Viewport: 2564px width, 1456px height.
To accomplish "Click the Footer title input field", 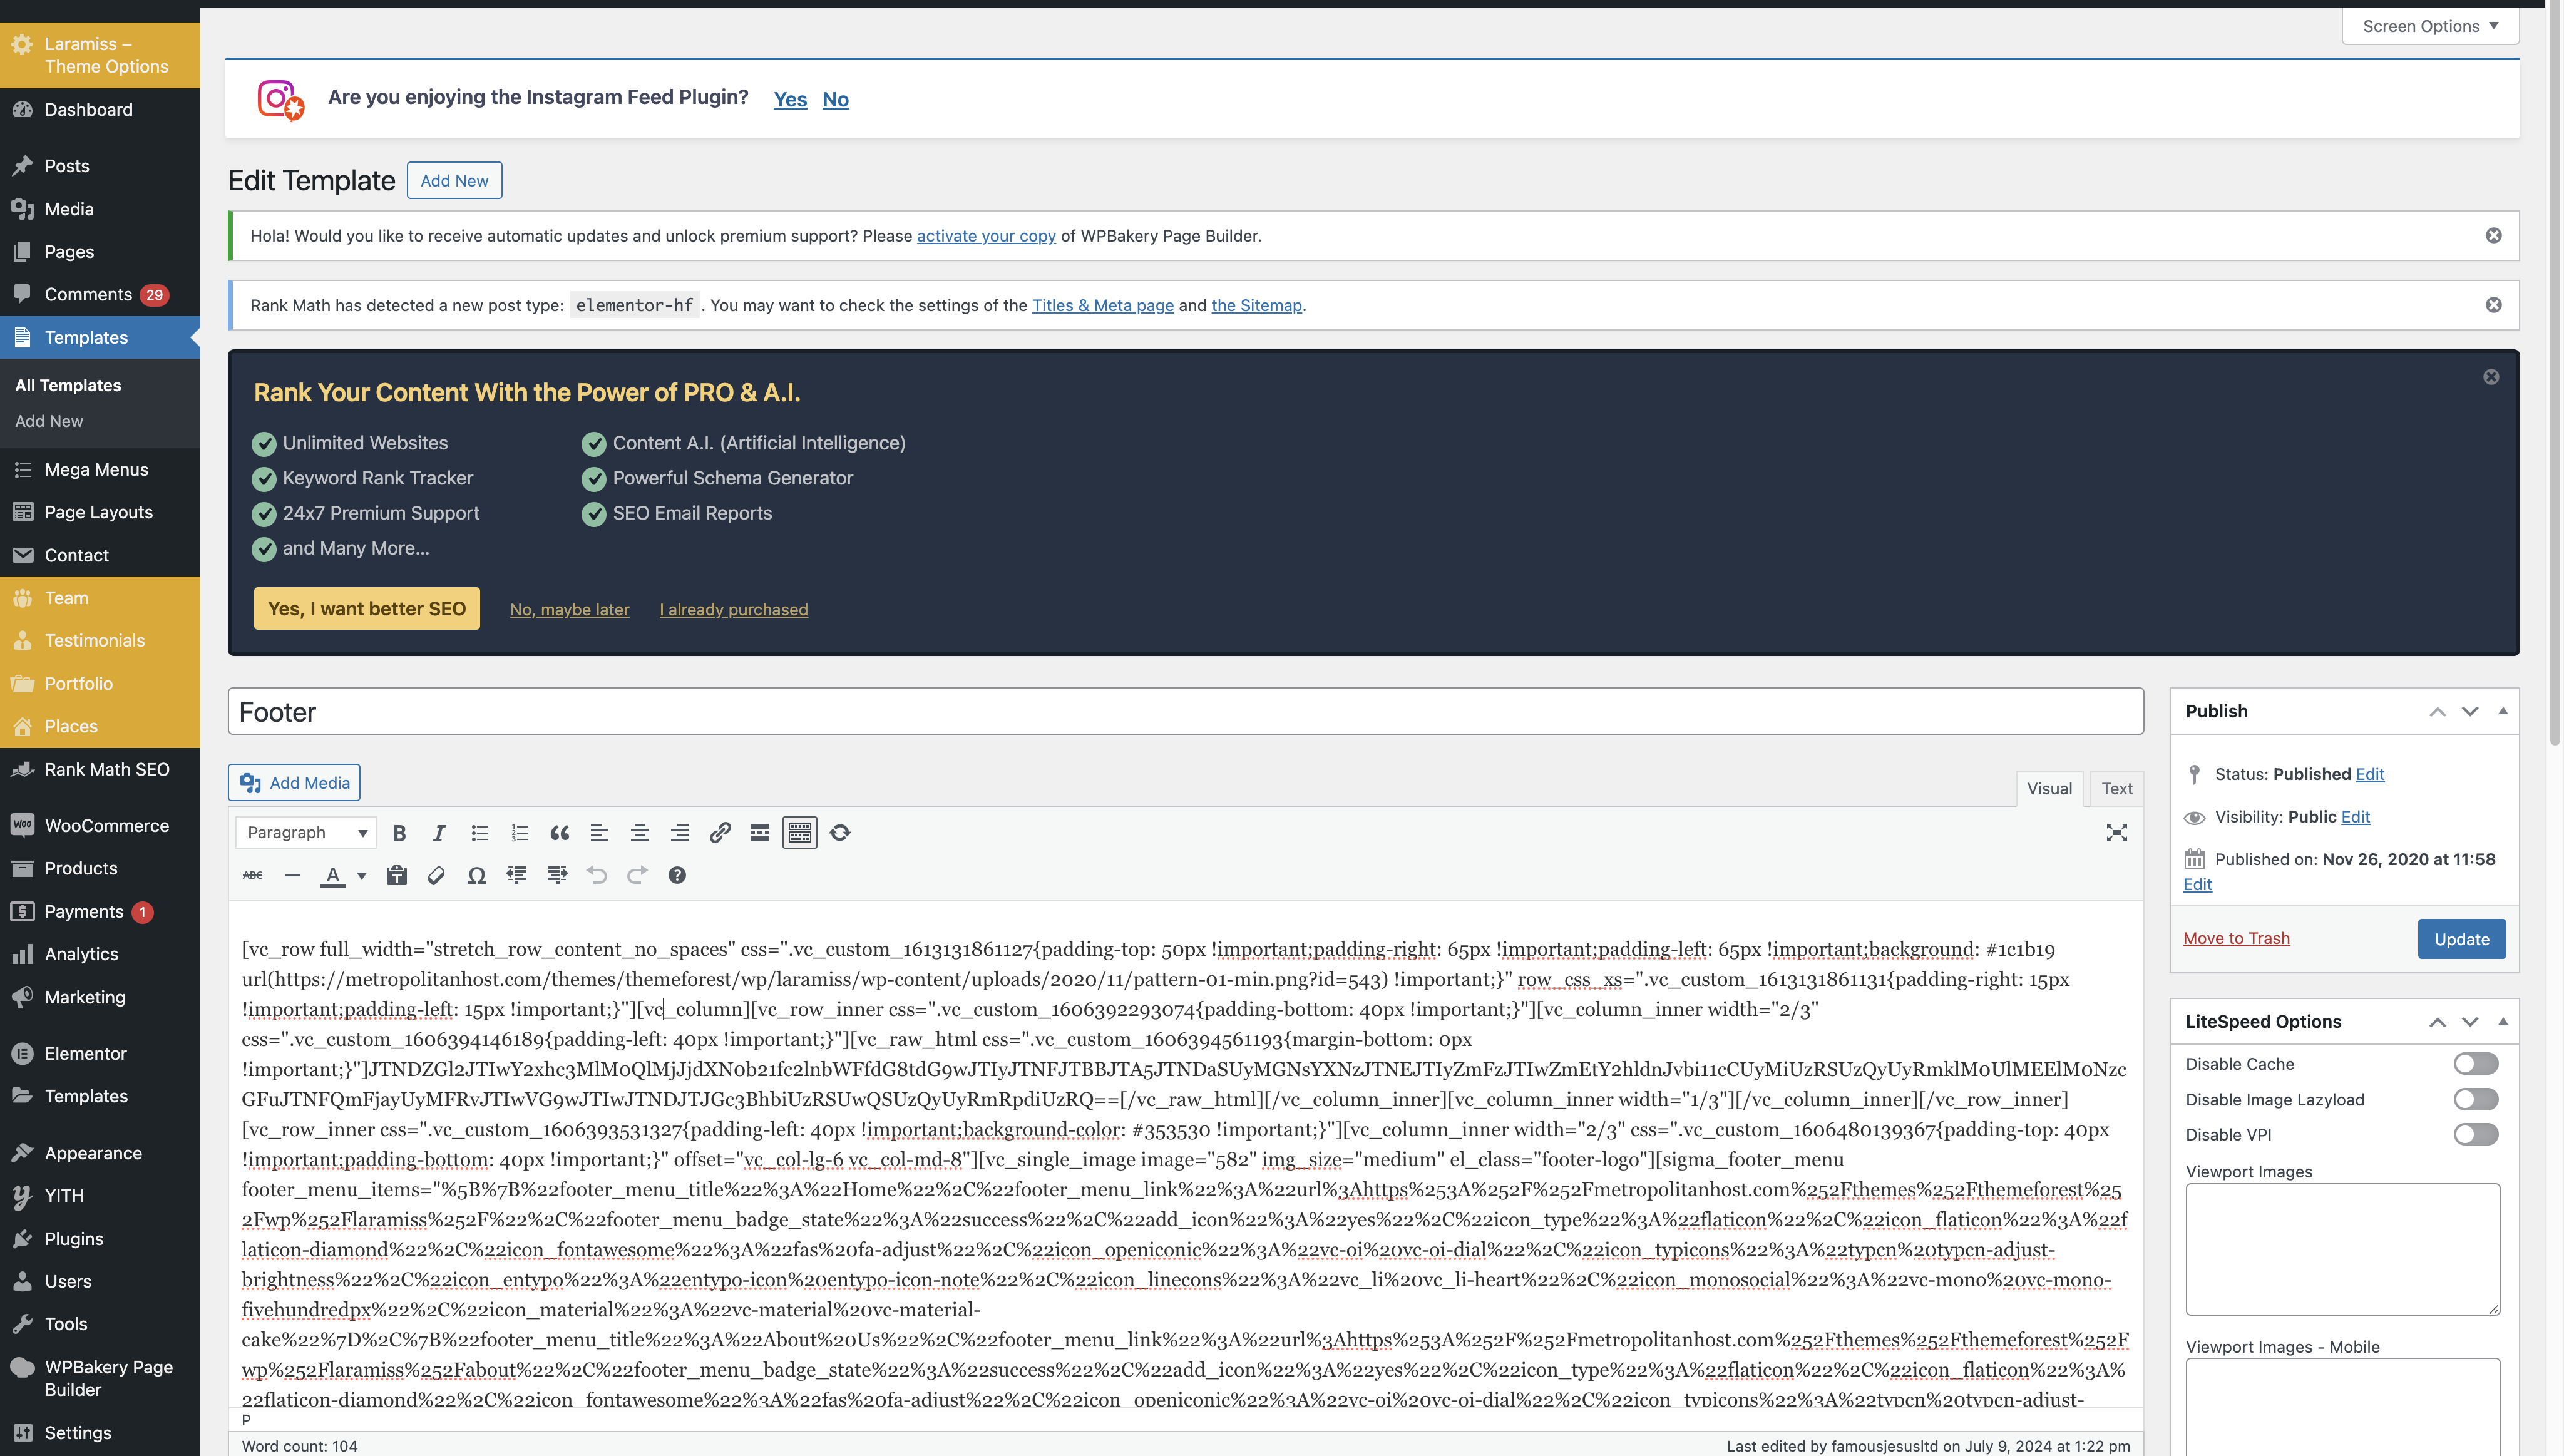I will (1185, 712).
